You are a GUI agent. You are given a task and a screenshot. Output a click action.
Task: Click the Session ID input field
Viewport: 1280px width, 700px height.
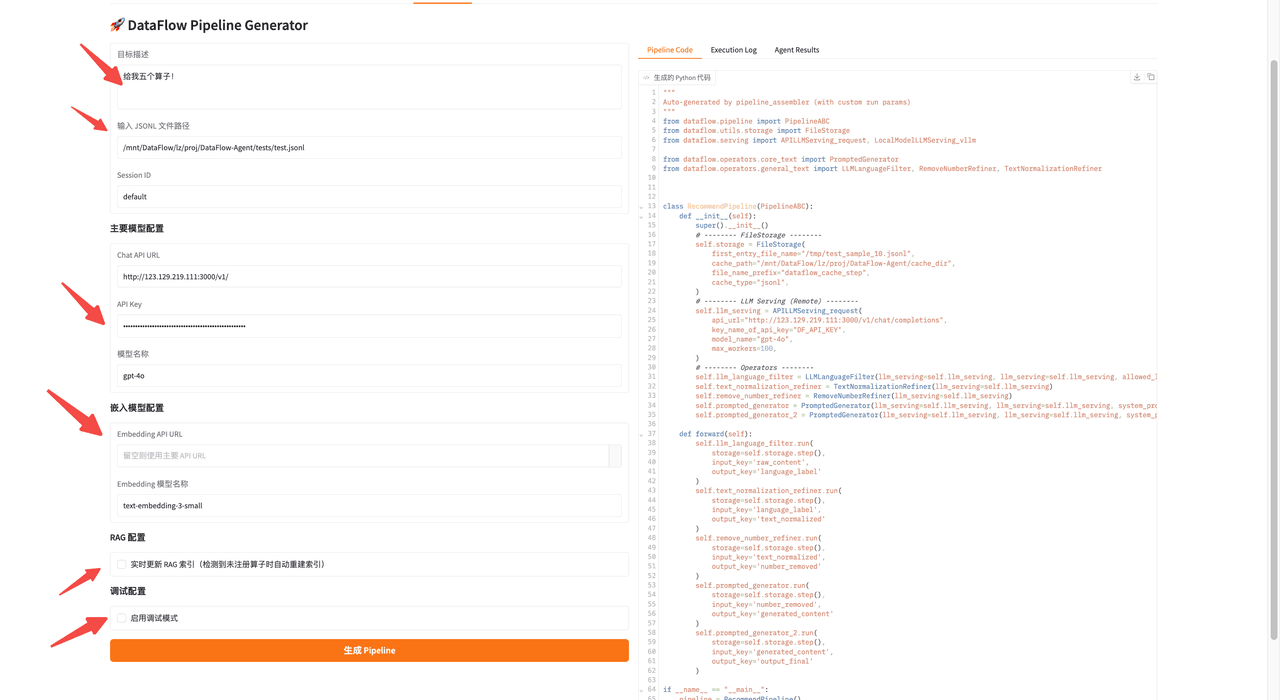tap(369, 197)
